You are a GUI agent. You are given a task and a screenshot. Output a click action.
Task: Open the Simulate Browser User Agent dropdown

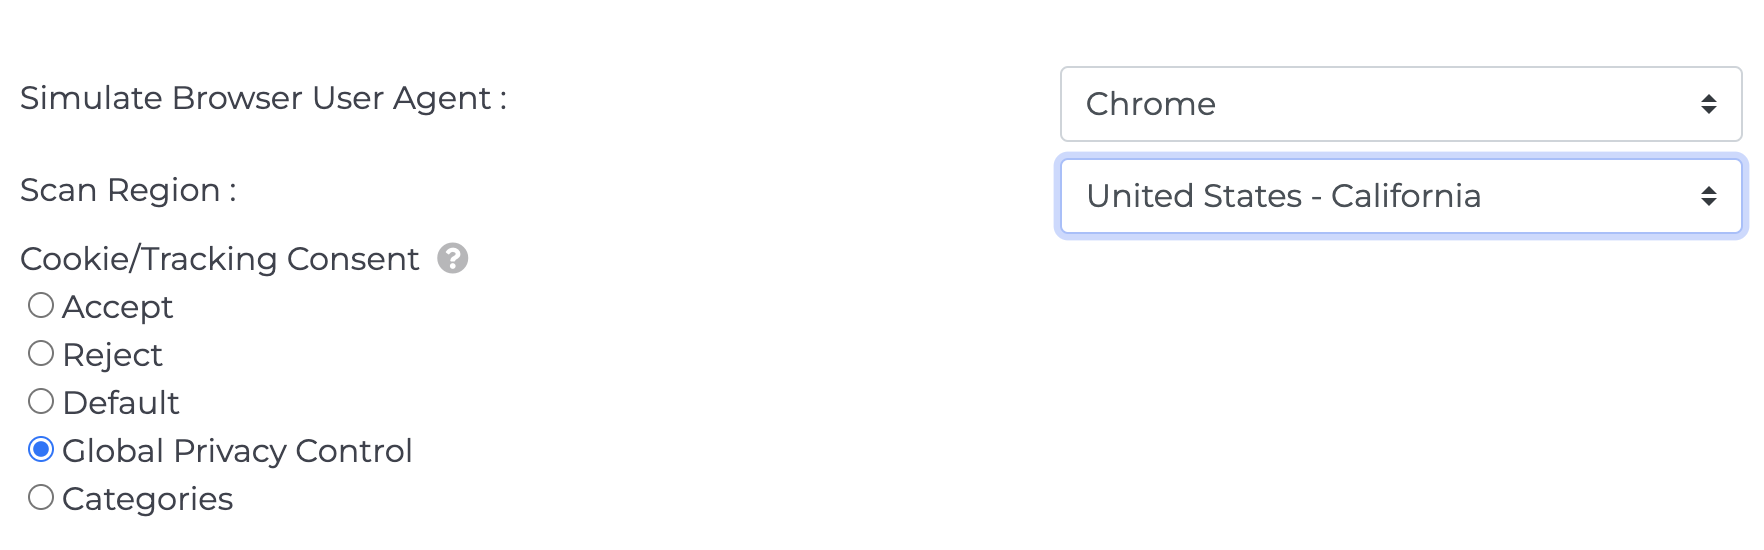[x=1401, y=104]
